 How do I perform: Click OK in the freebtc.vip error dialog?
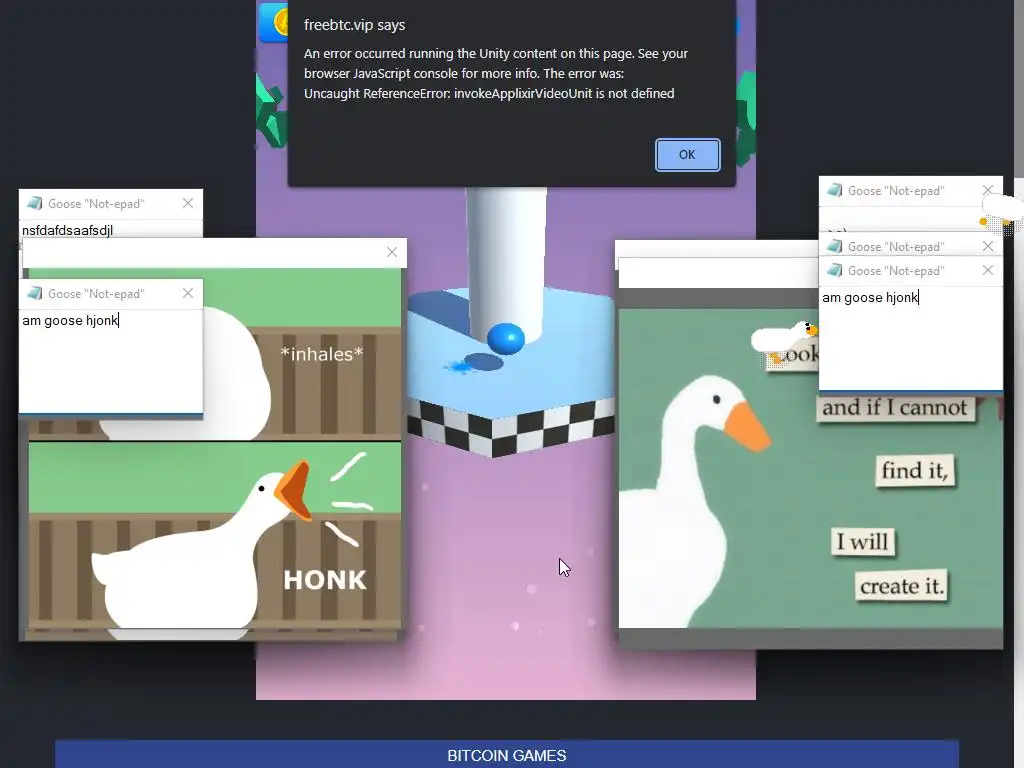[x=687, y=155]
